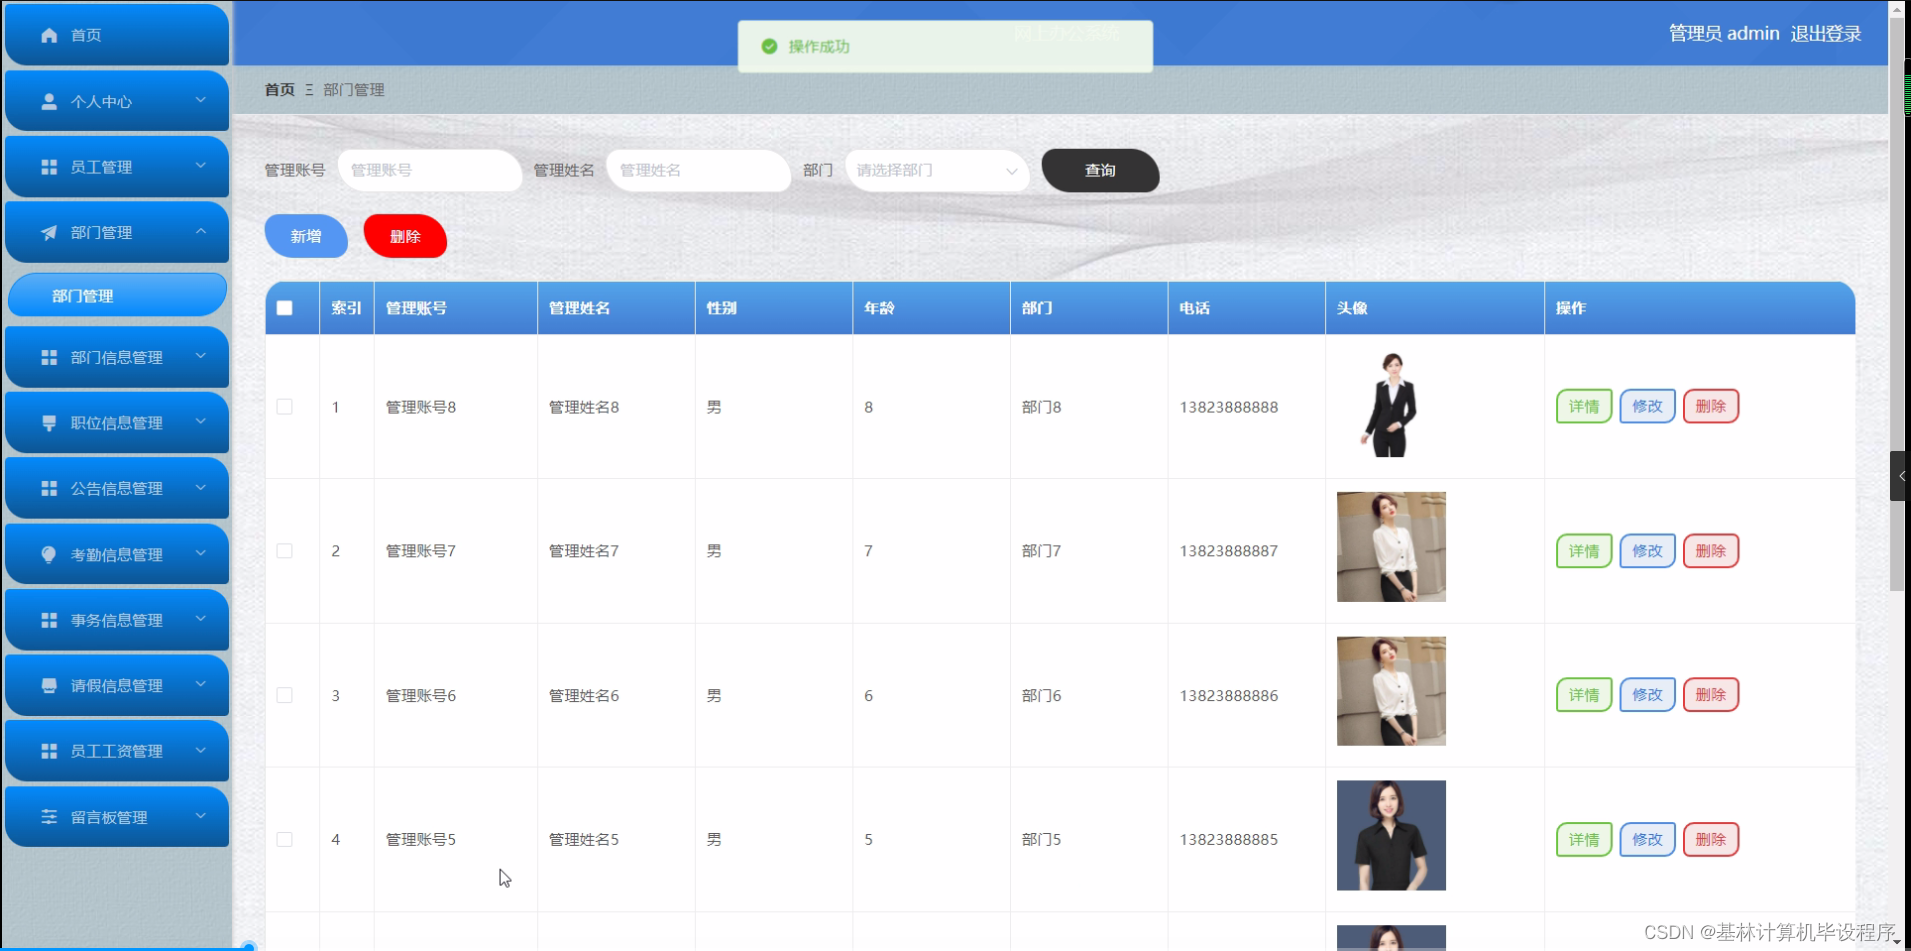The height and width of the screenshot is (951, 1911).
Task: Open 职位信息管理 using its monitor icon
Action: (x=49, y=422)
